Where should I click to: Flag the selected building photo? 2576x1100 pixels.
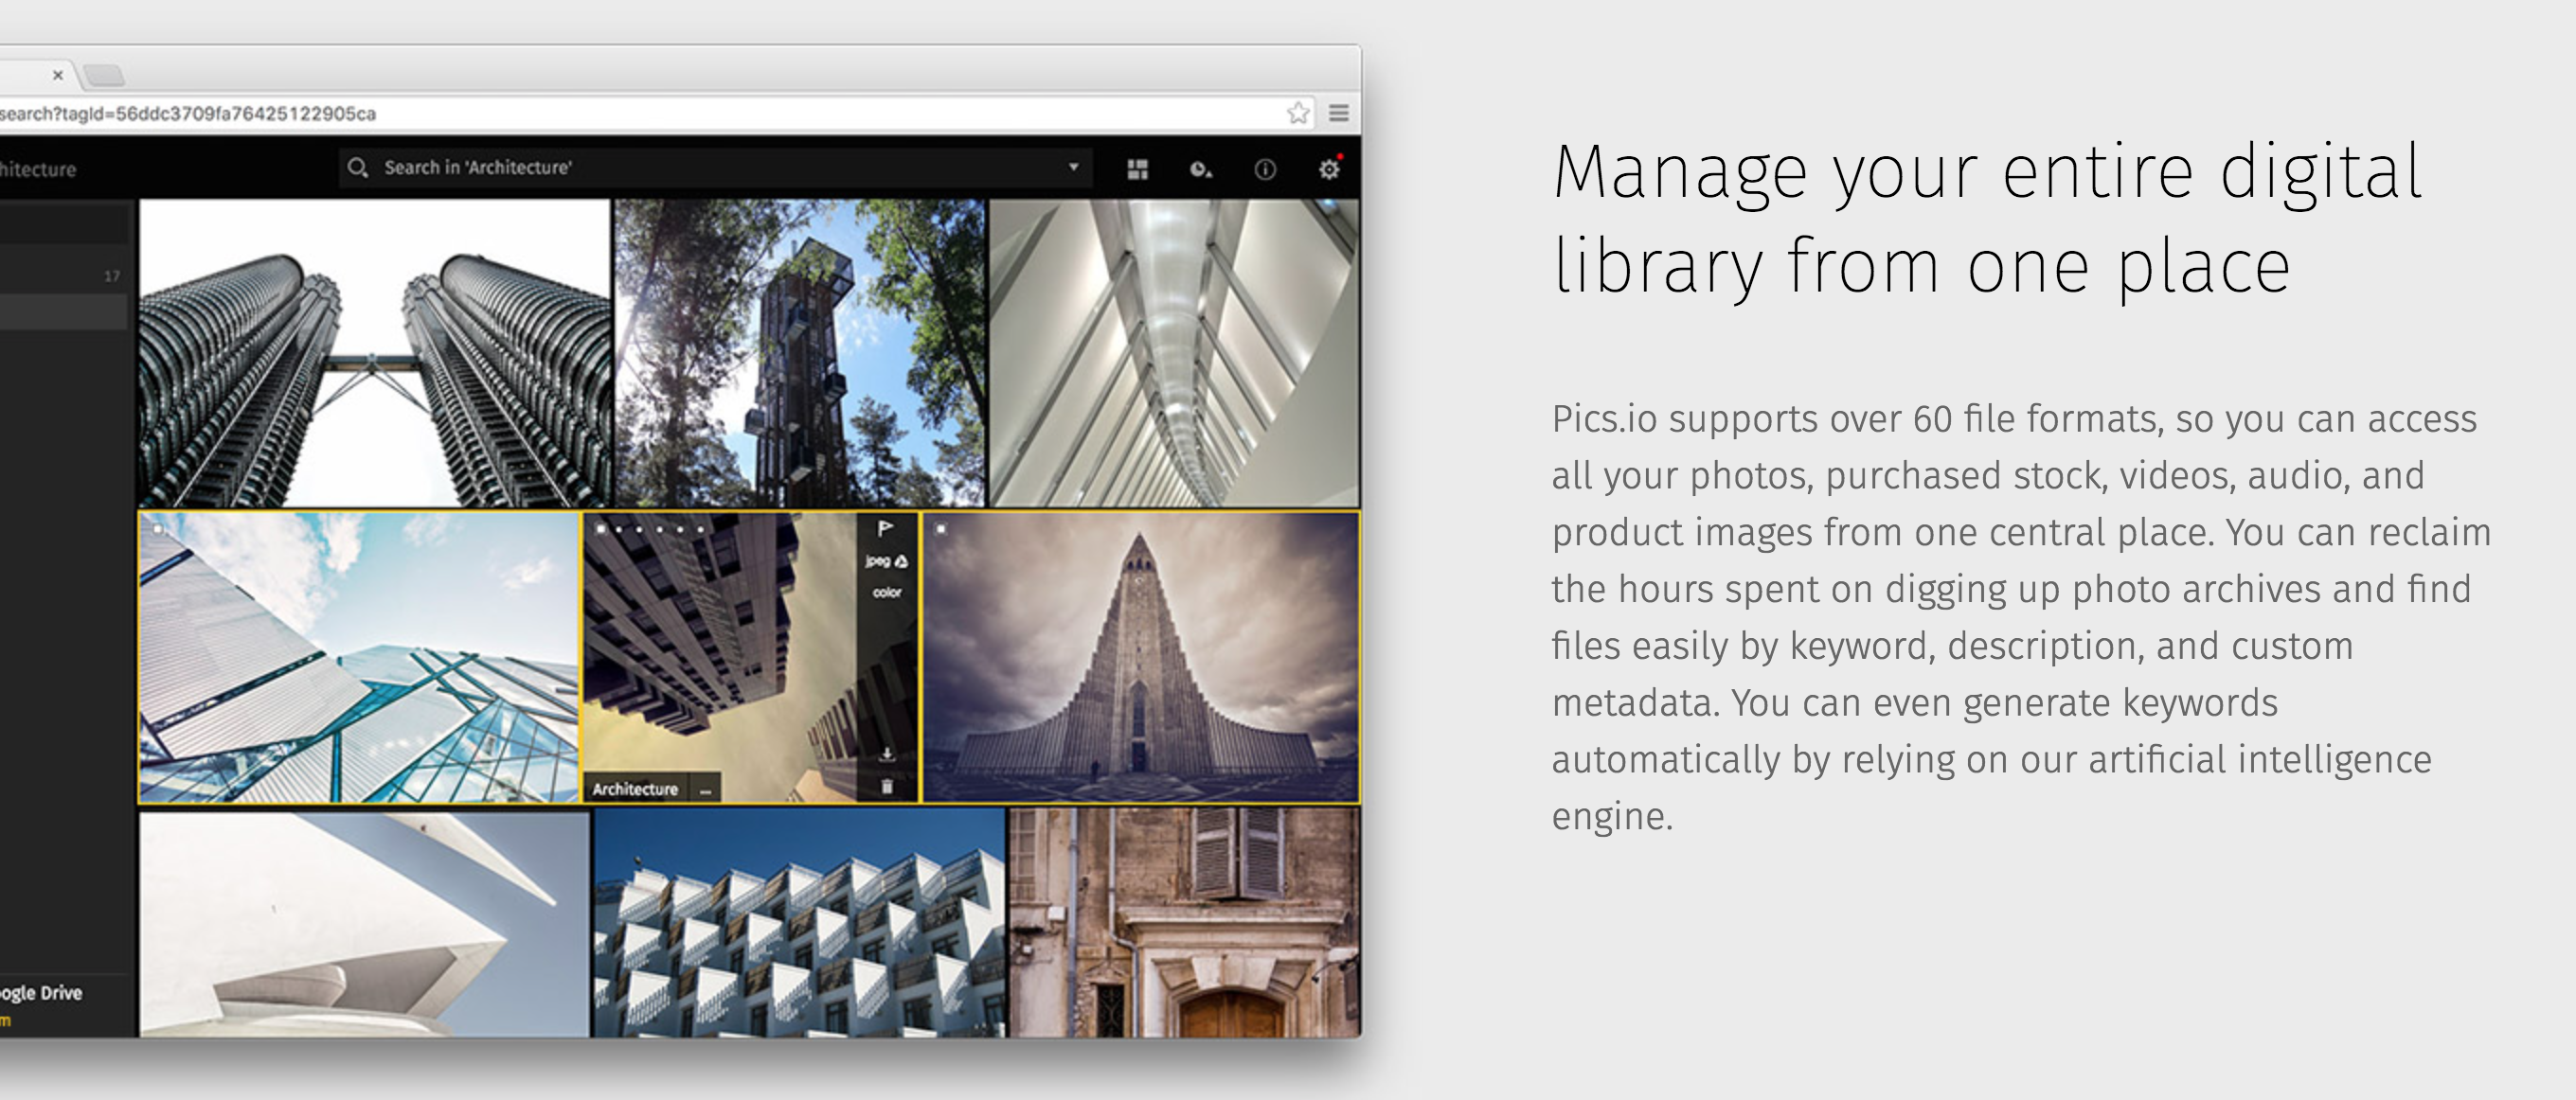[885, 528]
